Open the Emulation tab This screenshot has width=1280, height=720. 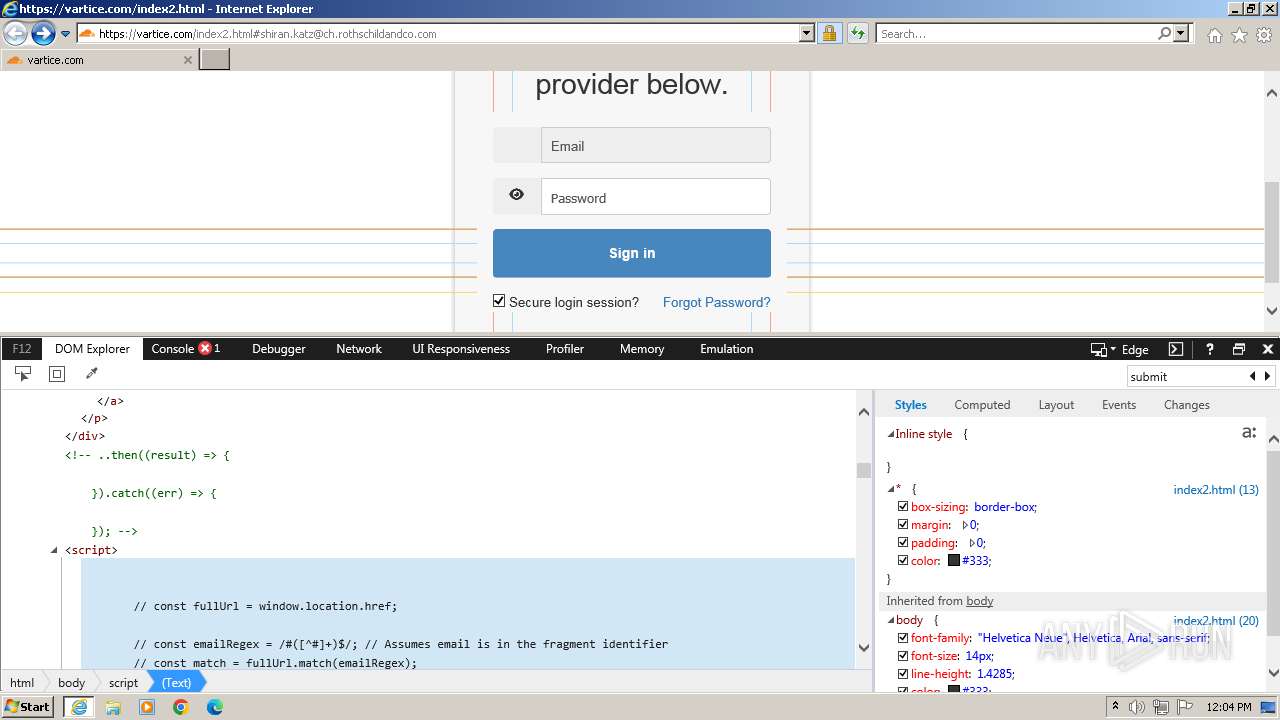tap(727, 349)
